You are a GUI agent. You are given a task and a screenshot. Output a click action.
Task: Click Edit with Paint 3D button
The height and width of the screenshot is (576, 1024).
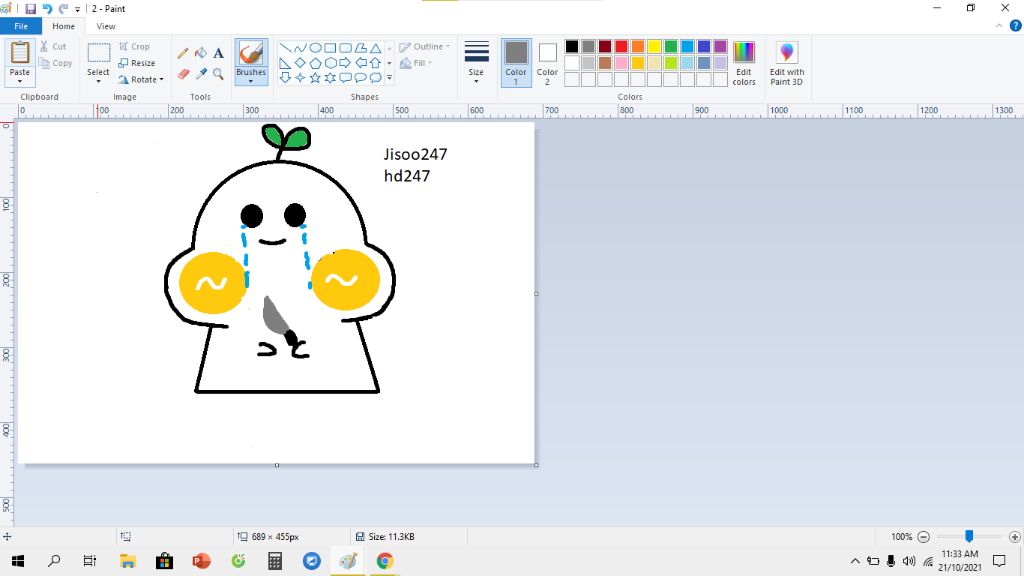pos(787,63)
